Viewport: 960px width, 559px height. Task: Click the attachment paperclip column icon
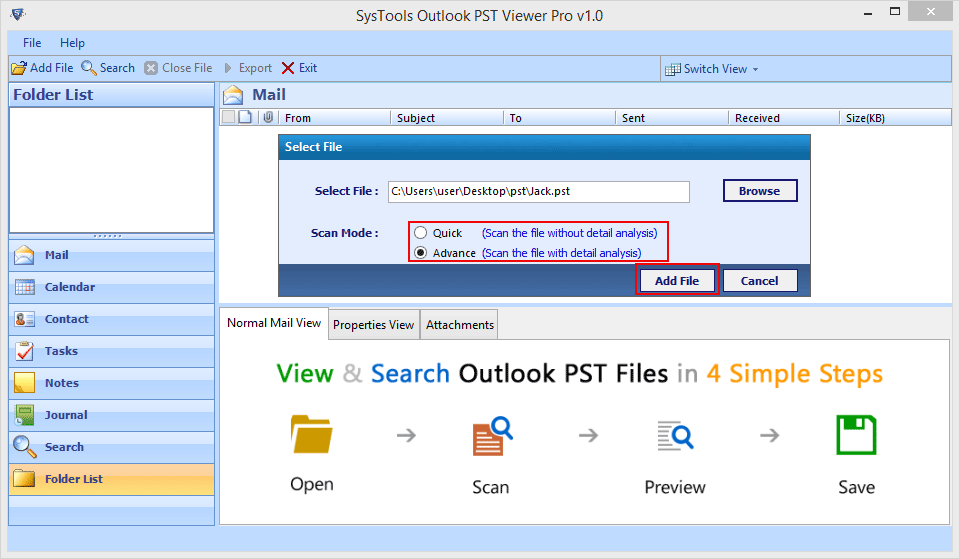click(x=268, y=118)
